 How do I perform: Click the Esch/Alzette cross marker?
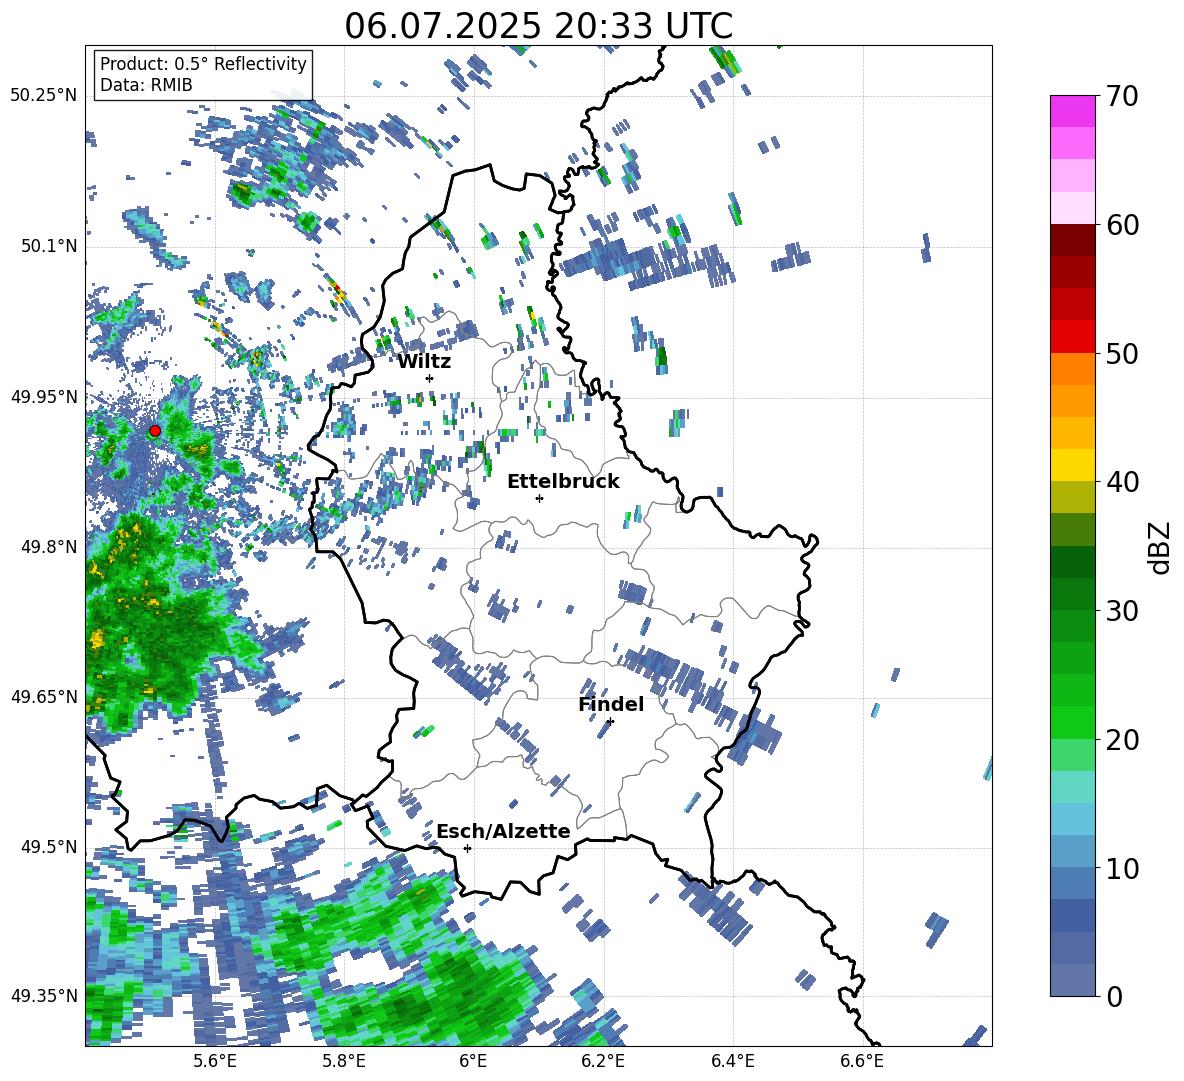click(467, 848)
